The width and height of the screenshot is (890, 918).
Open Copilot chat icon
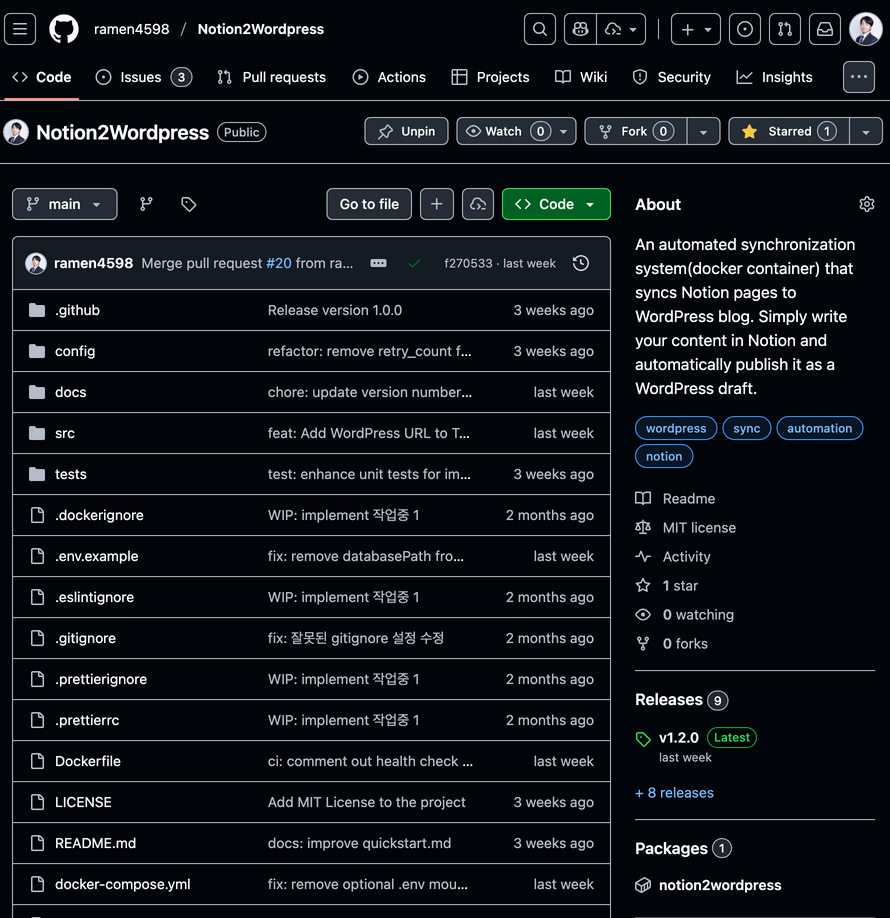click(580, 29)
